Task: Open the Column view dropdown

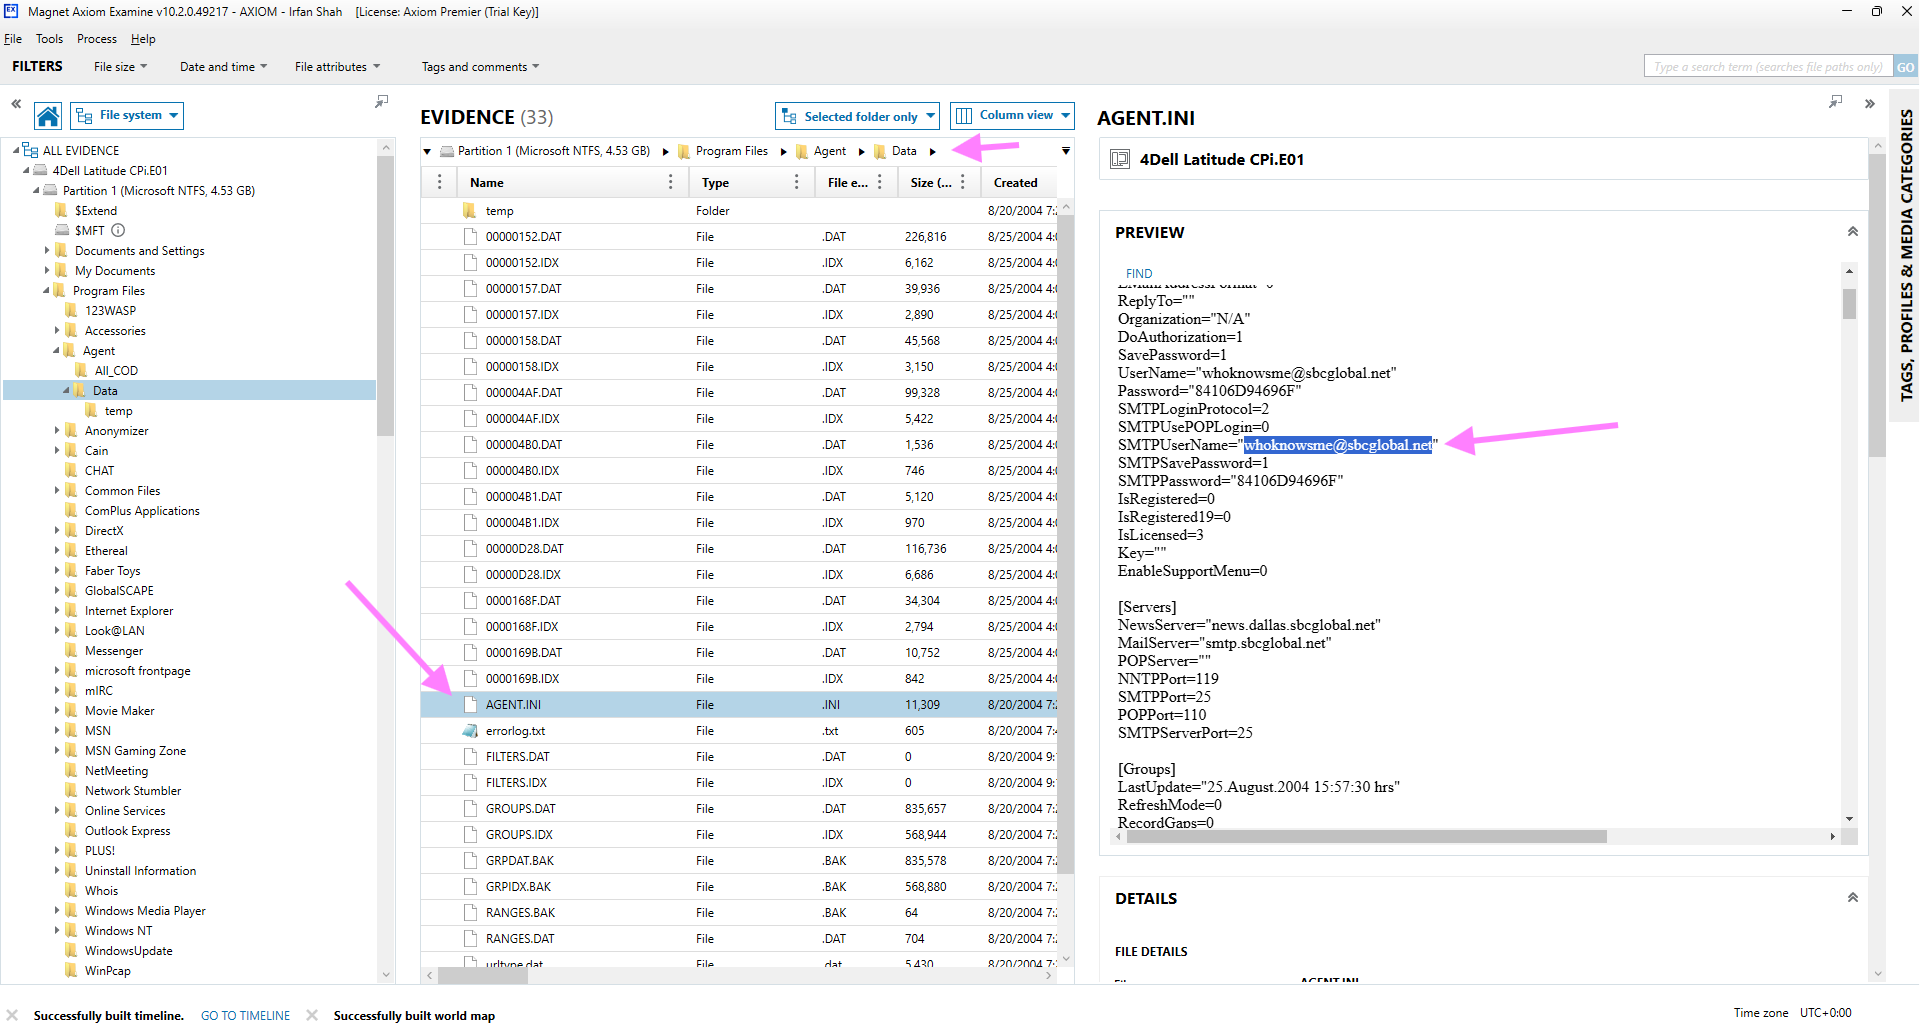Action: (1012, 116)
